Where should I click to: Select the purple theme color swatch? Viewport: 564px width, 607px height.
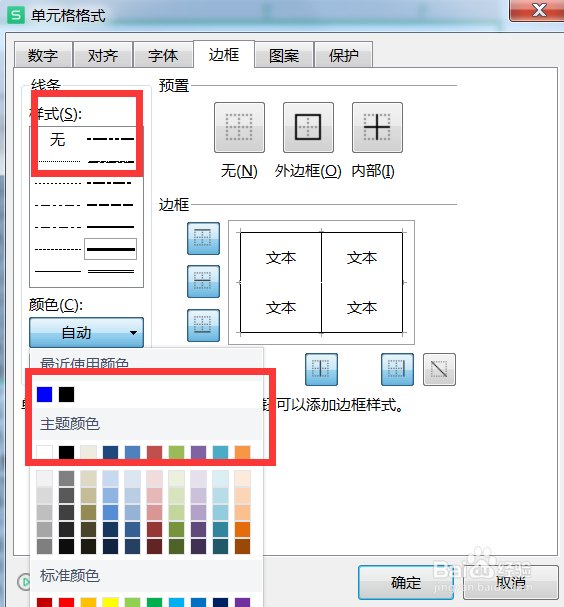(x=199, y=452)
